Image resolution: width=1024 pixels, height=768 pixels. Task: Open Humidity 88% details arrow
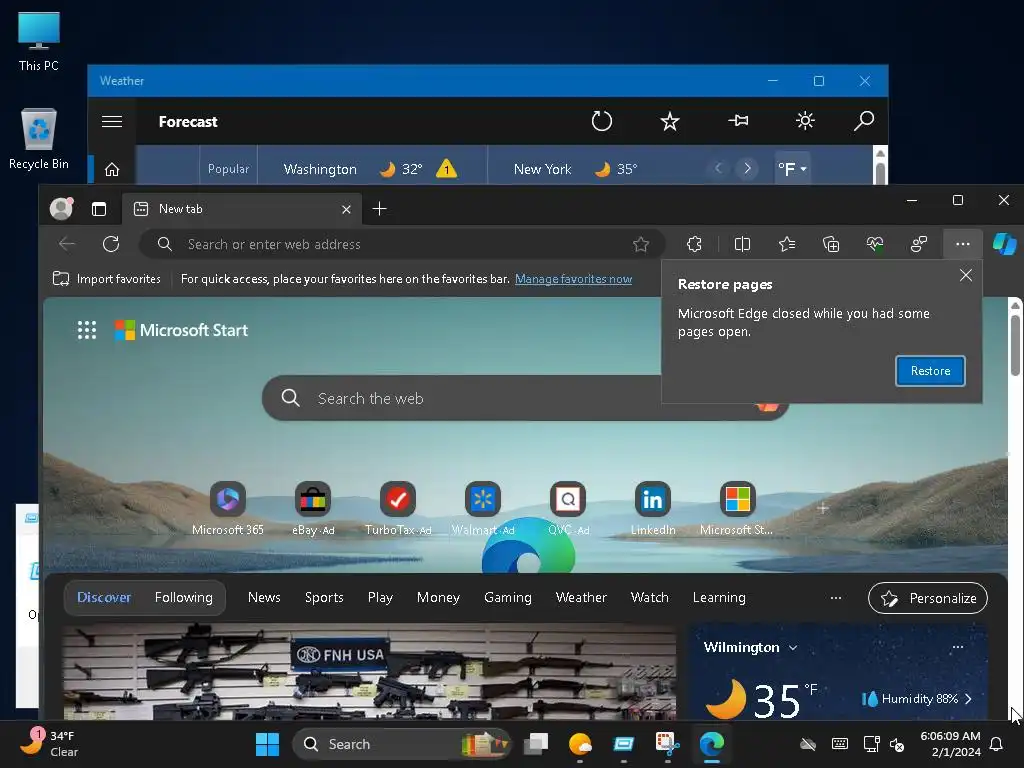point(968,699)
